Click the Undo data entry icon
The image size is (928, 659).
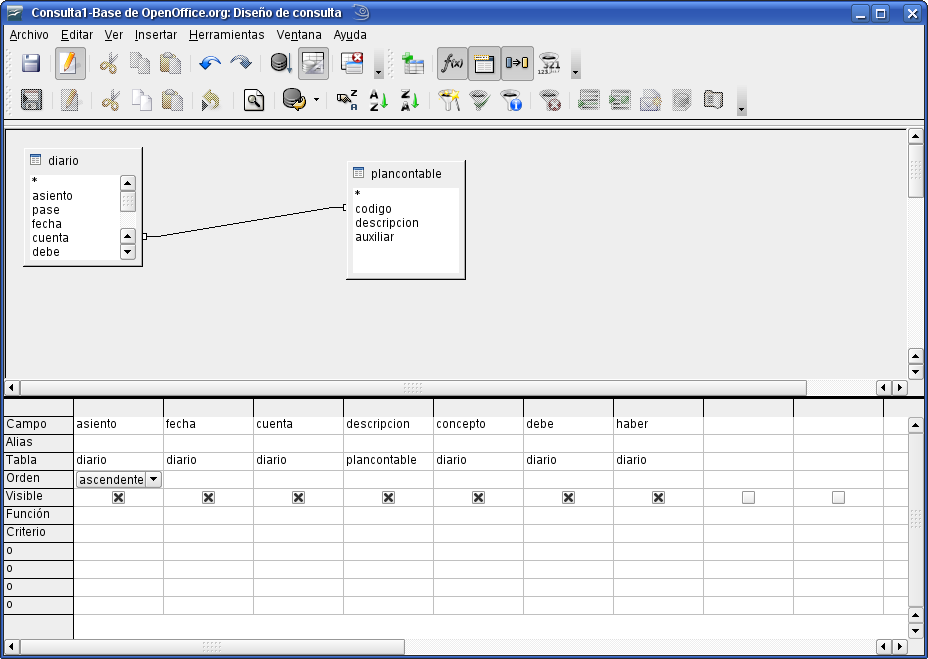[210, 100]
